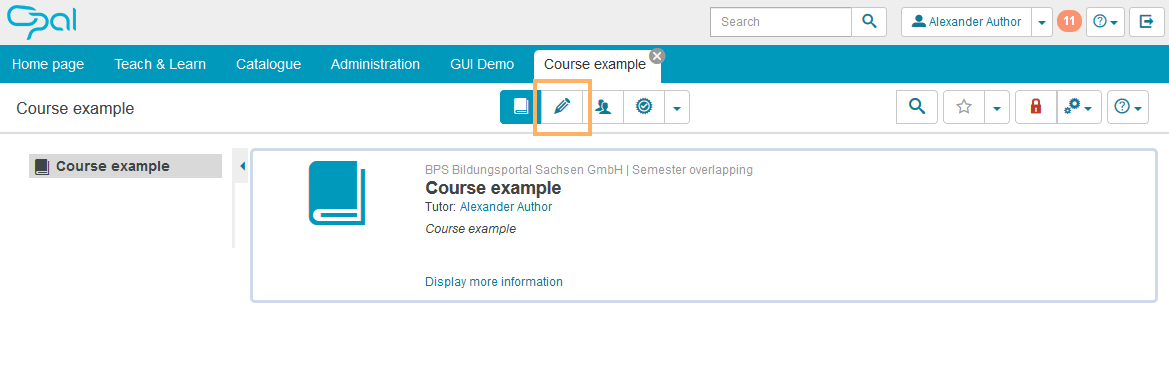Click the OPAL logo
Image resolution: width=1169 pixels, height=367 pixels.
coord(42,22)
